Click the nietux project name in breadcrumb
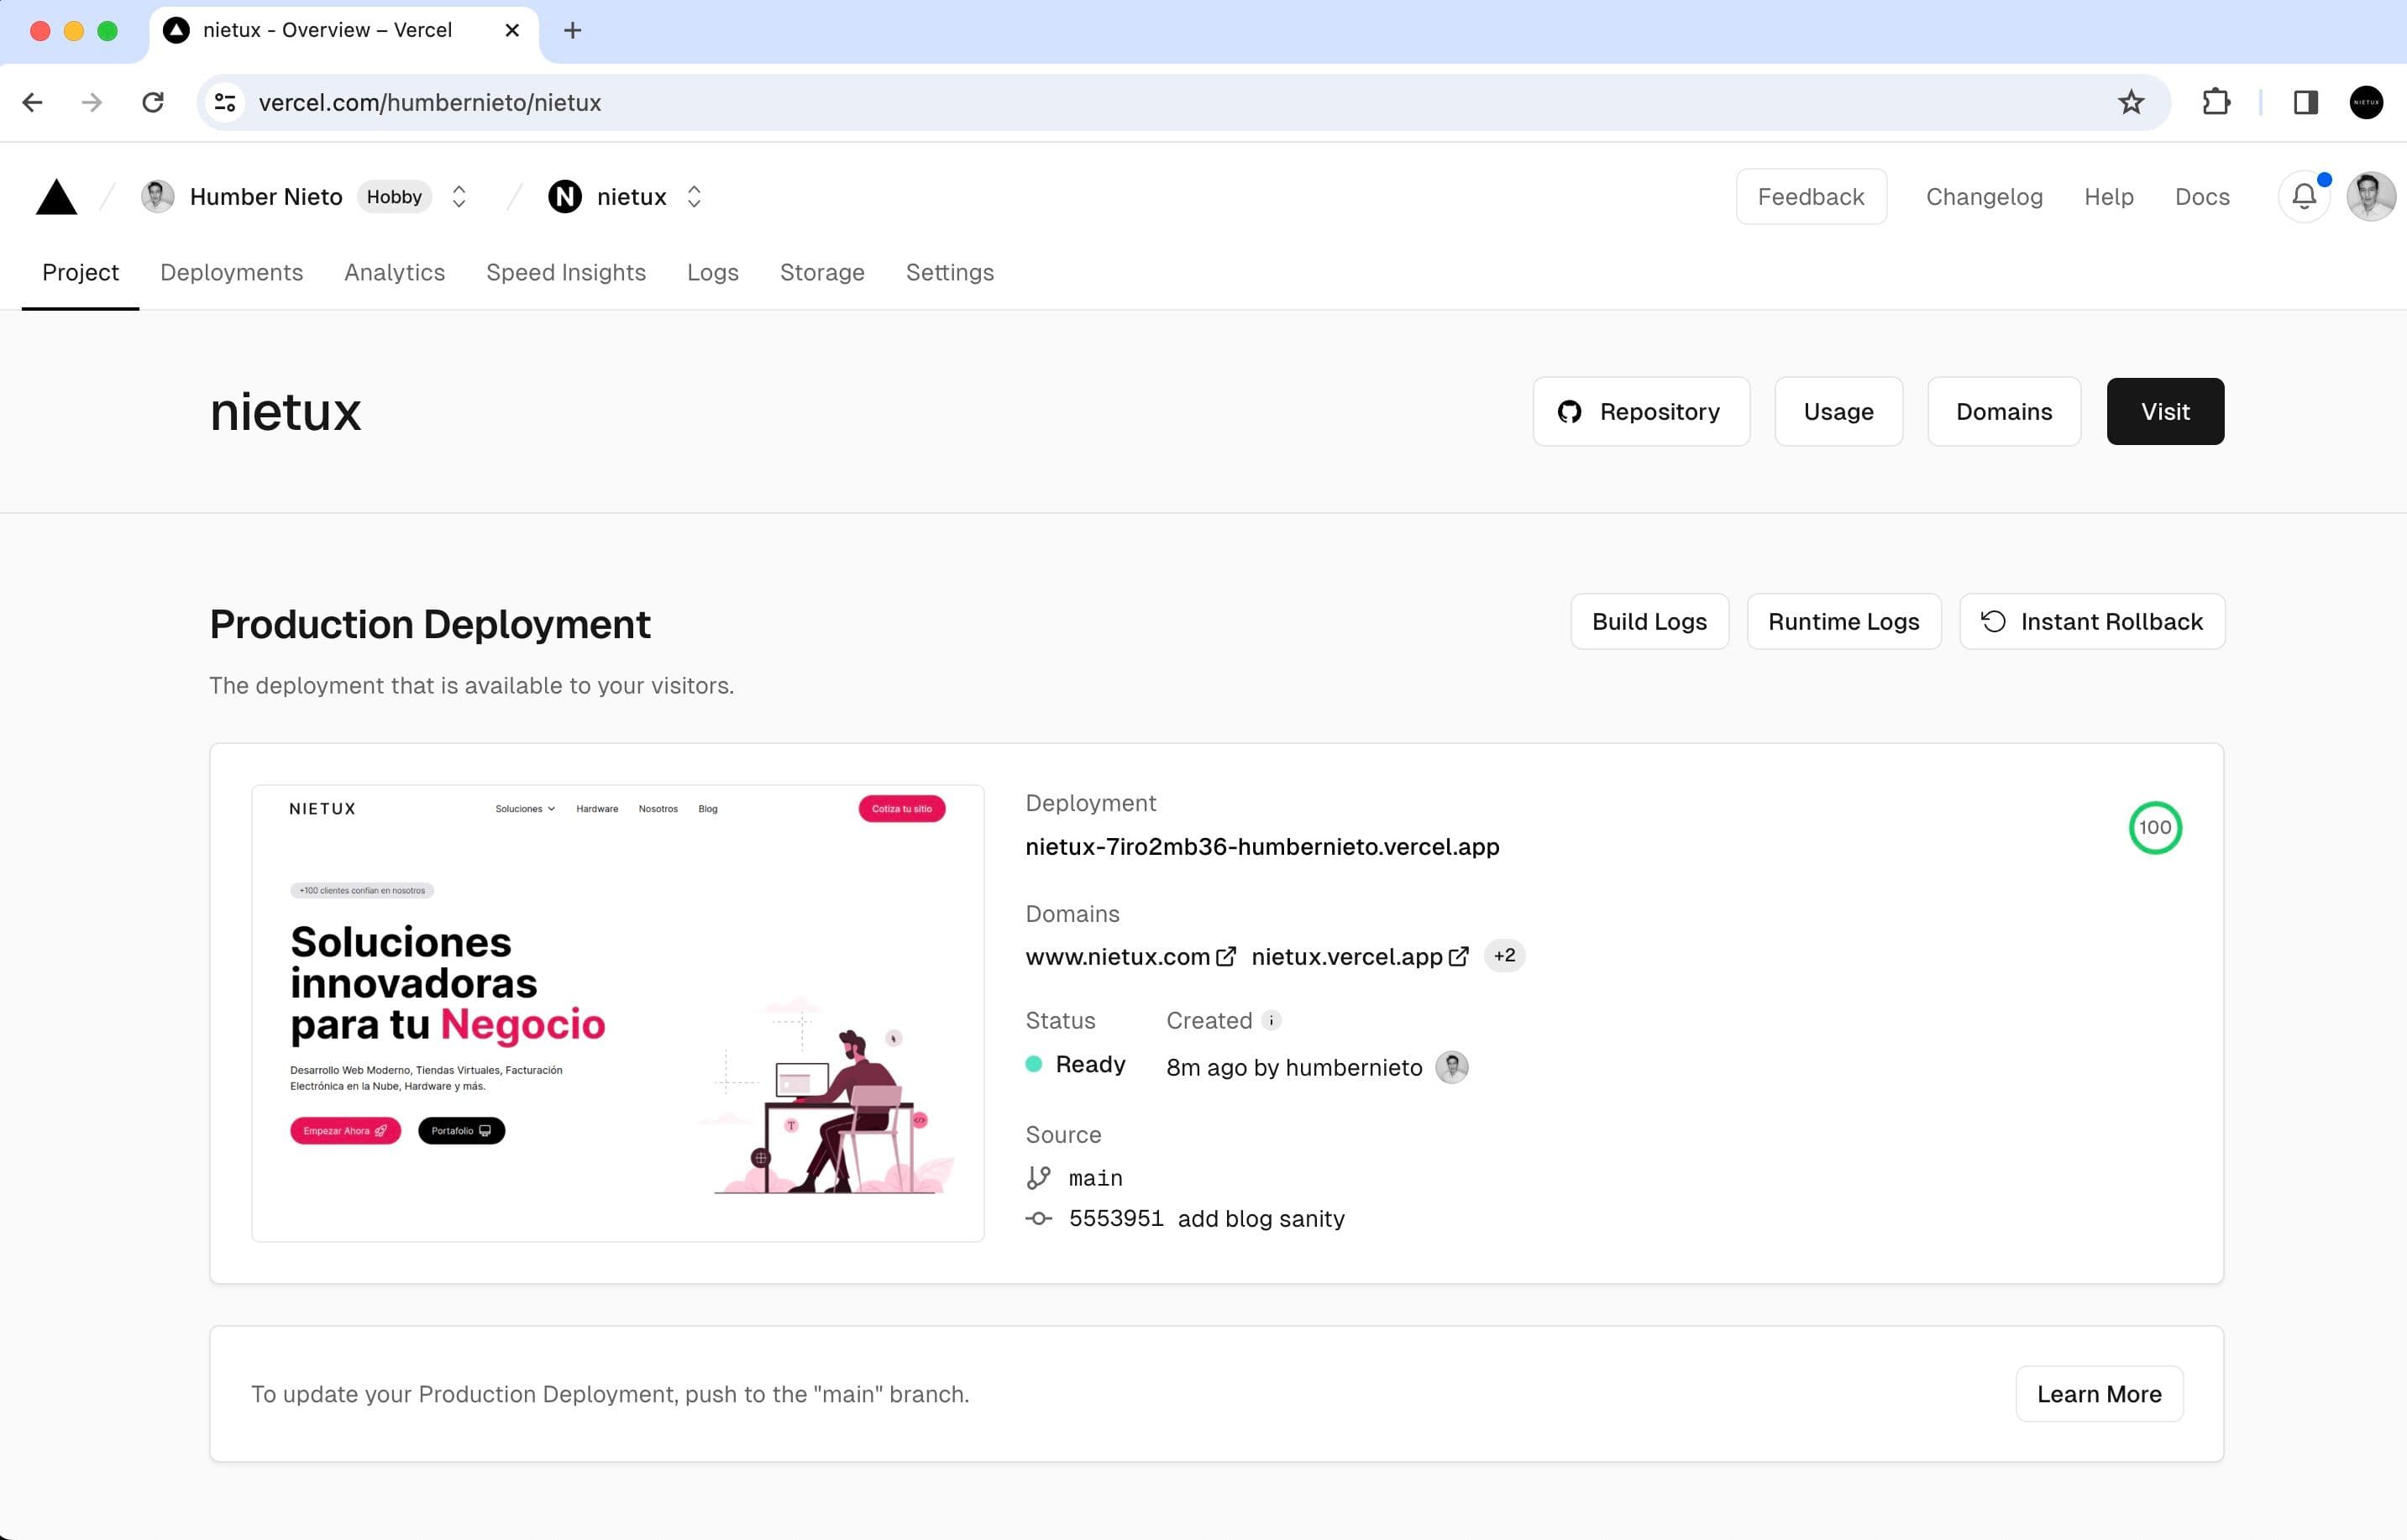This screenshot has width=2407, height=1540. (x=631, y=197)
